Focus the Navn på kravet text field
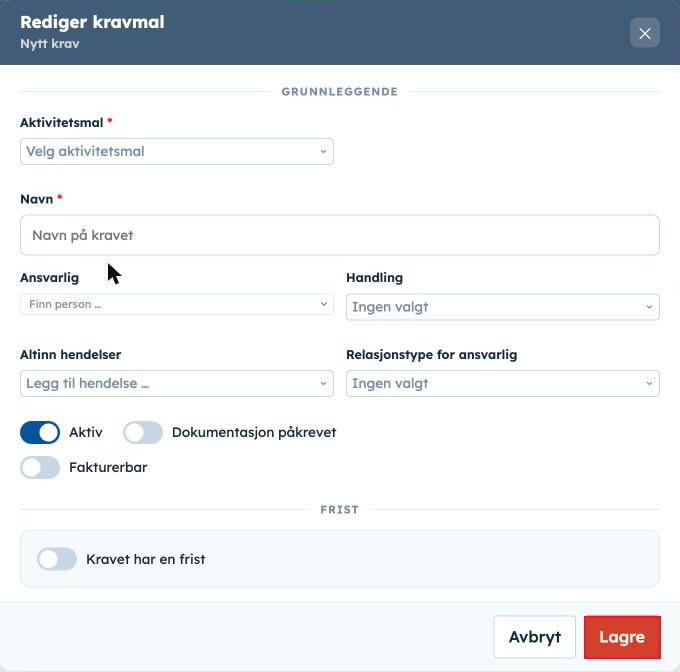Viewport: 680px width, 672px height. 340,235
